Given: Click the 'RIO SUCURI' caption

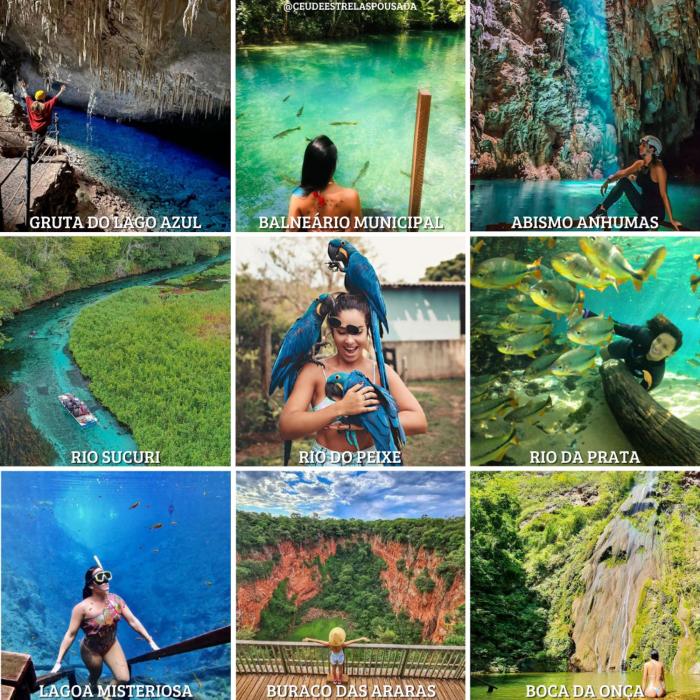Looking at the screenshot, I should click(115, 457).
